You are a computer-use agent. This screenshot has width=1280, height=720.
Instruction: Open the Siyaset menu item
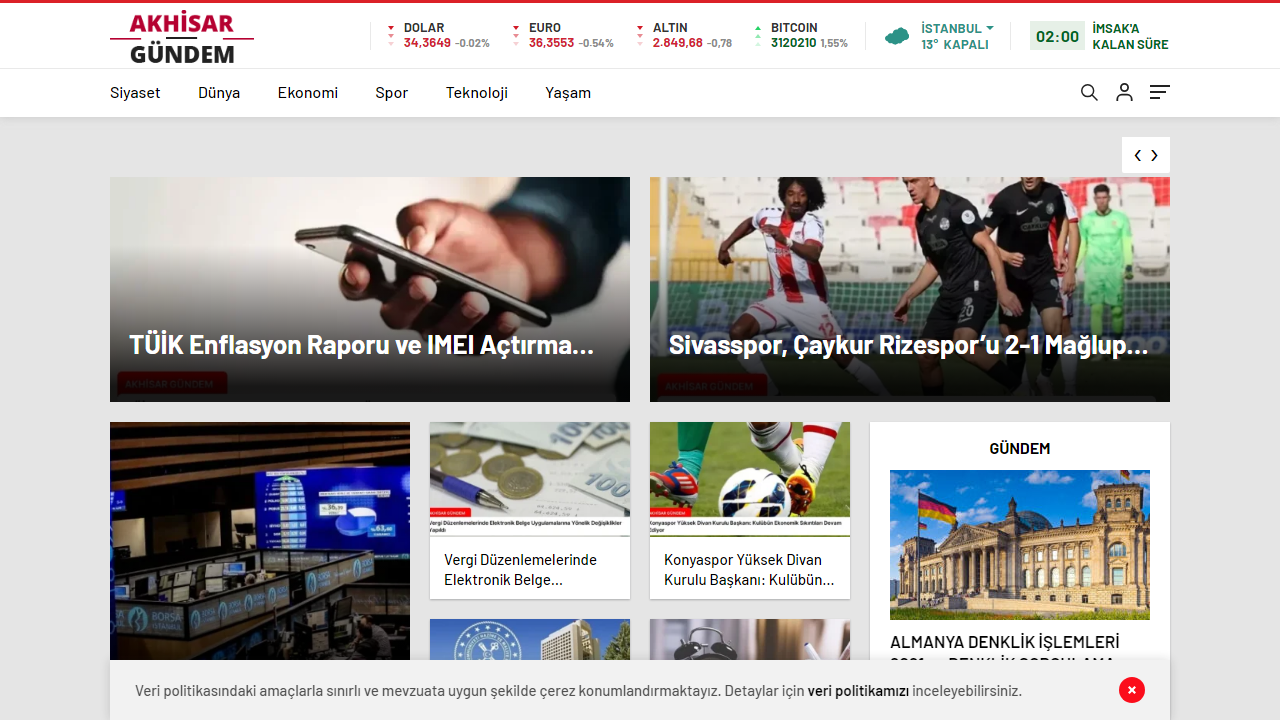point(135,92)
